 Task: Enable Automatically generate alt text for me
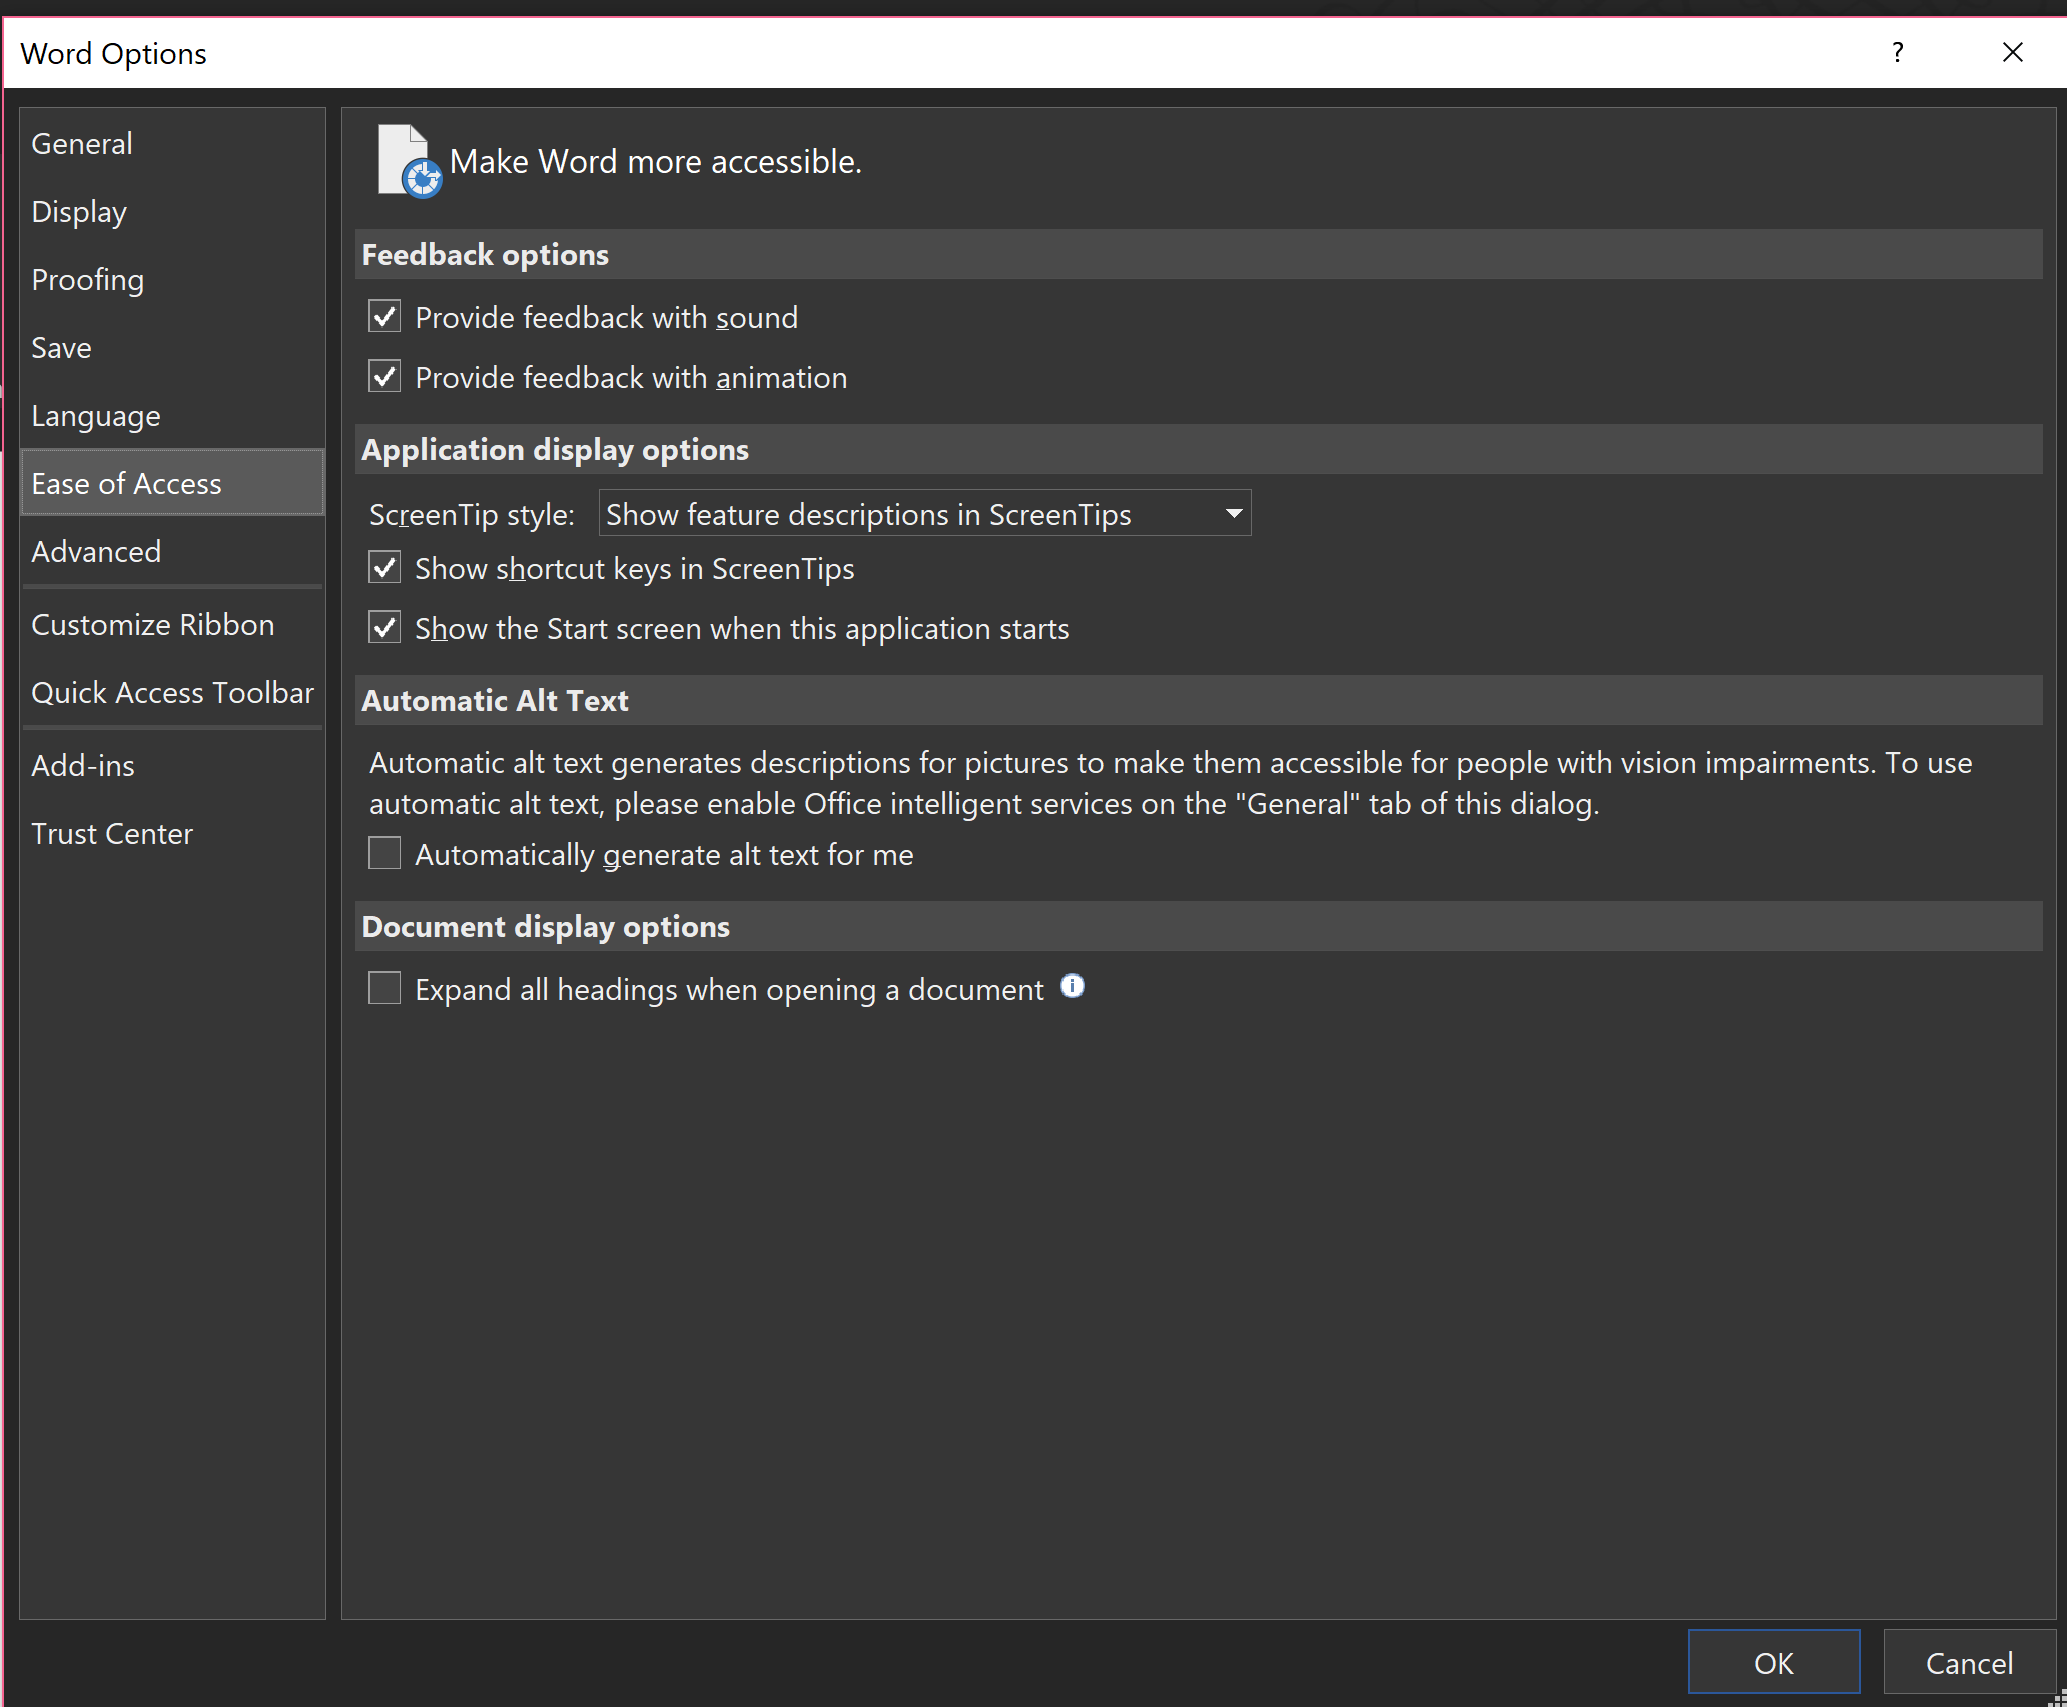coord(385,854)
